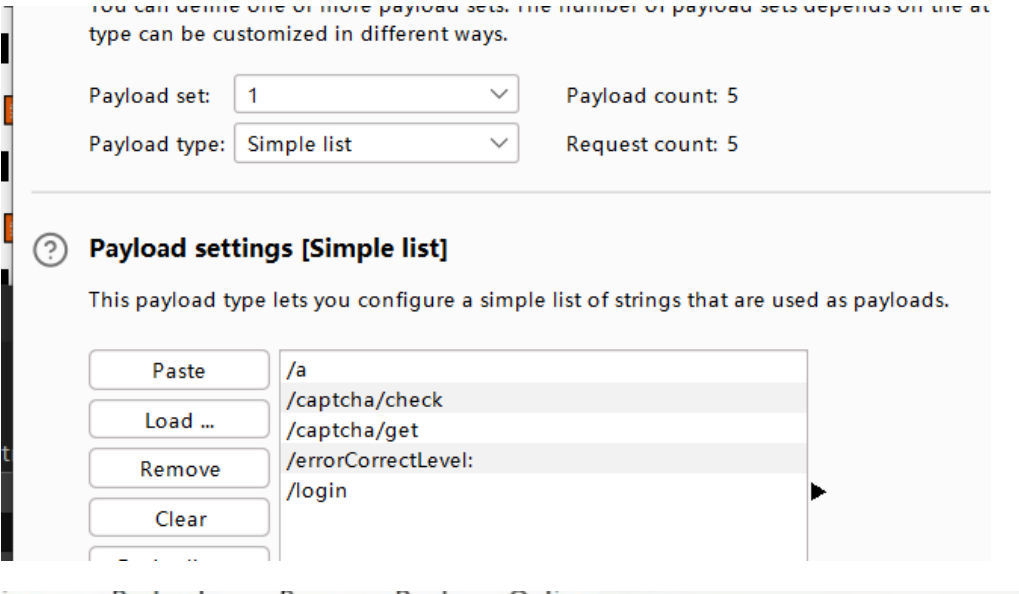
Task: Click the Request count: 5 label
Action: [652, 144]
